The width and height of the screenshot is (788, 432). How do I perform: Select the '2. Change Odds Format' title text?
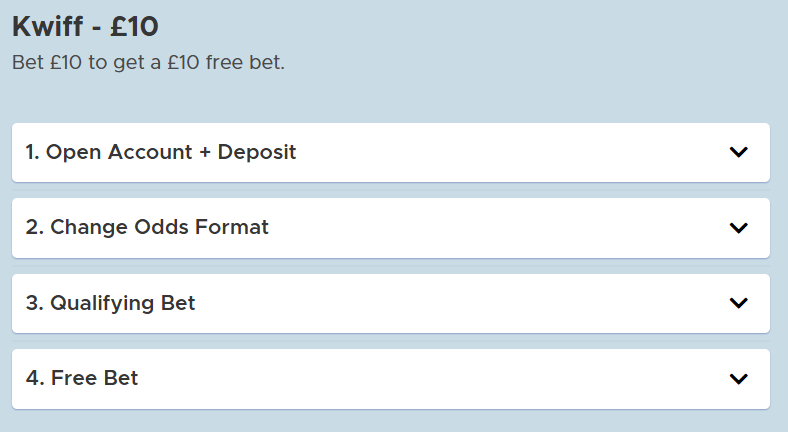click(147, 227)
